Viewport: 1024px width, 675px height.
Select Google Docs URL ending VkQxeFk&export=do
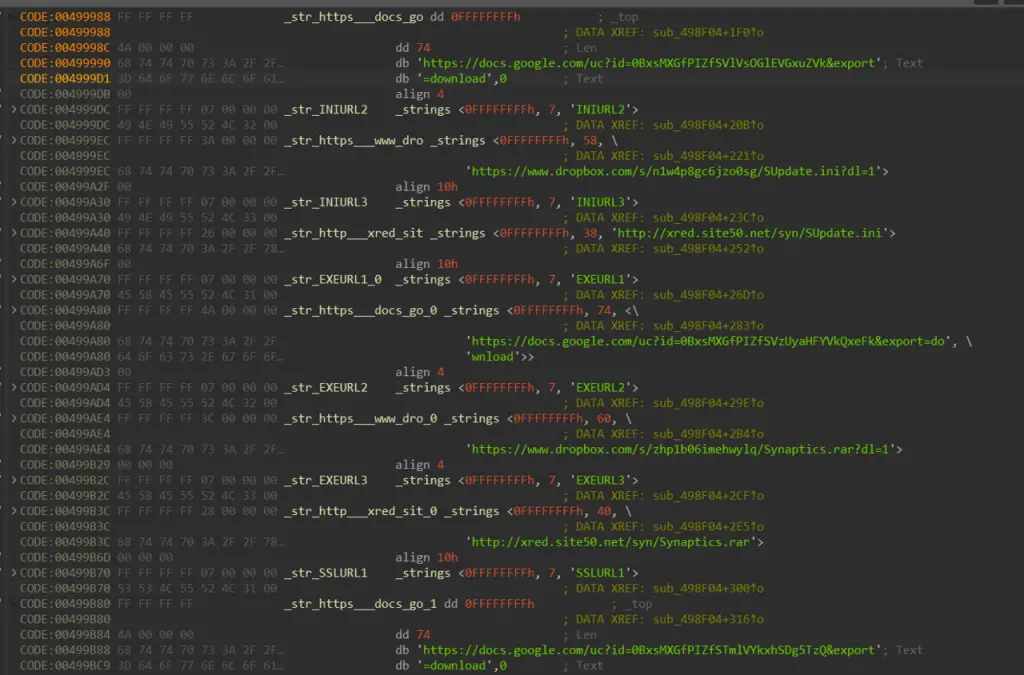(709, 341)
